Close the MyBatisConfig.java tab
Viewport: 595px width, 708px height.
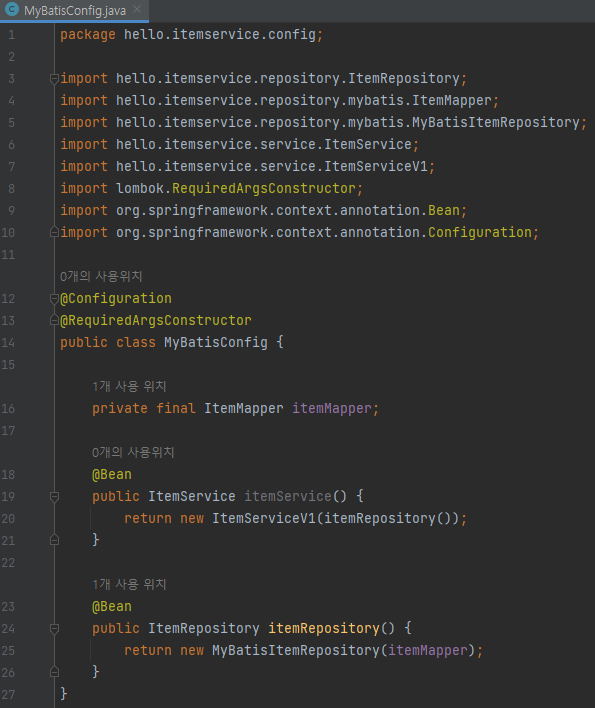coord(137,9)
